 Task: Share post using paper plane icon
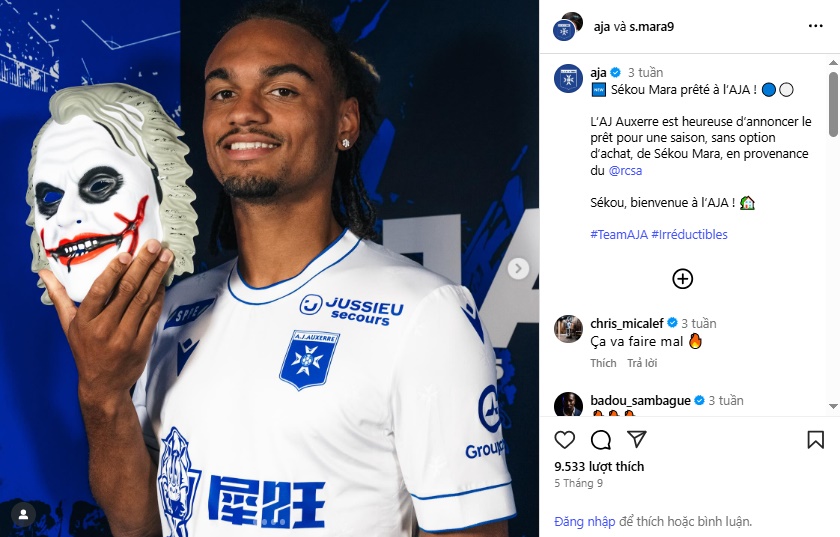636,439
